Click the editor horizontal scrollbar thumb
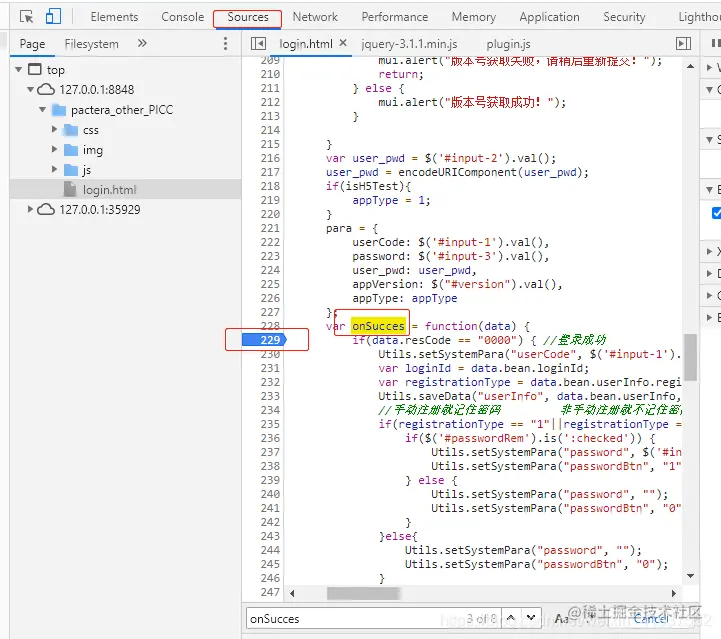721x639 pixels. [x=363, y=593]
